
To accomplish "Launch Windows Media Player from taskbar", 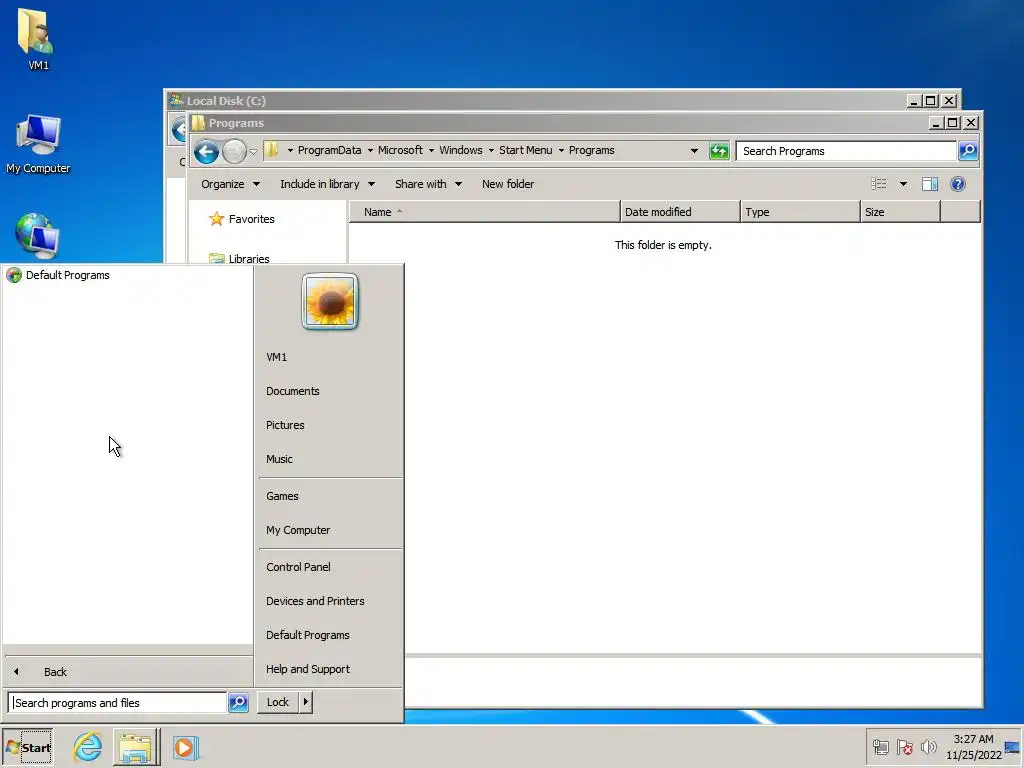I will 185,747.
